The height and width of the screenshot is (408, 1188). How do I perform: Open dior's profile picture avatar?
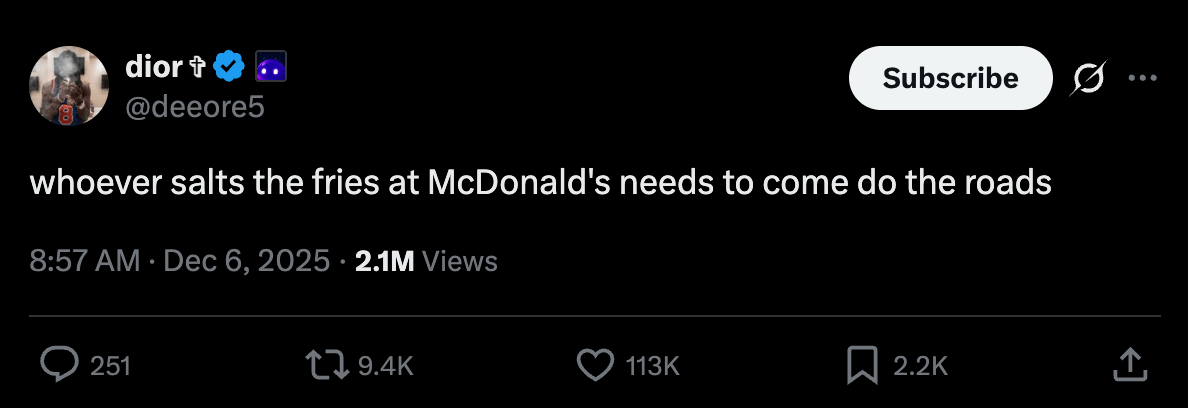(x=69, y=85)
